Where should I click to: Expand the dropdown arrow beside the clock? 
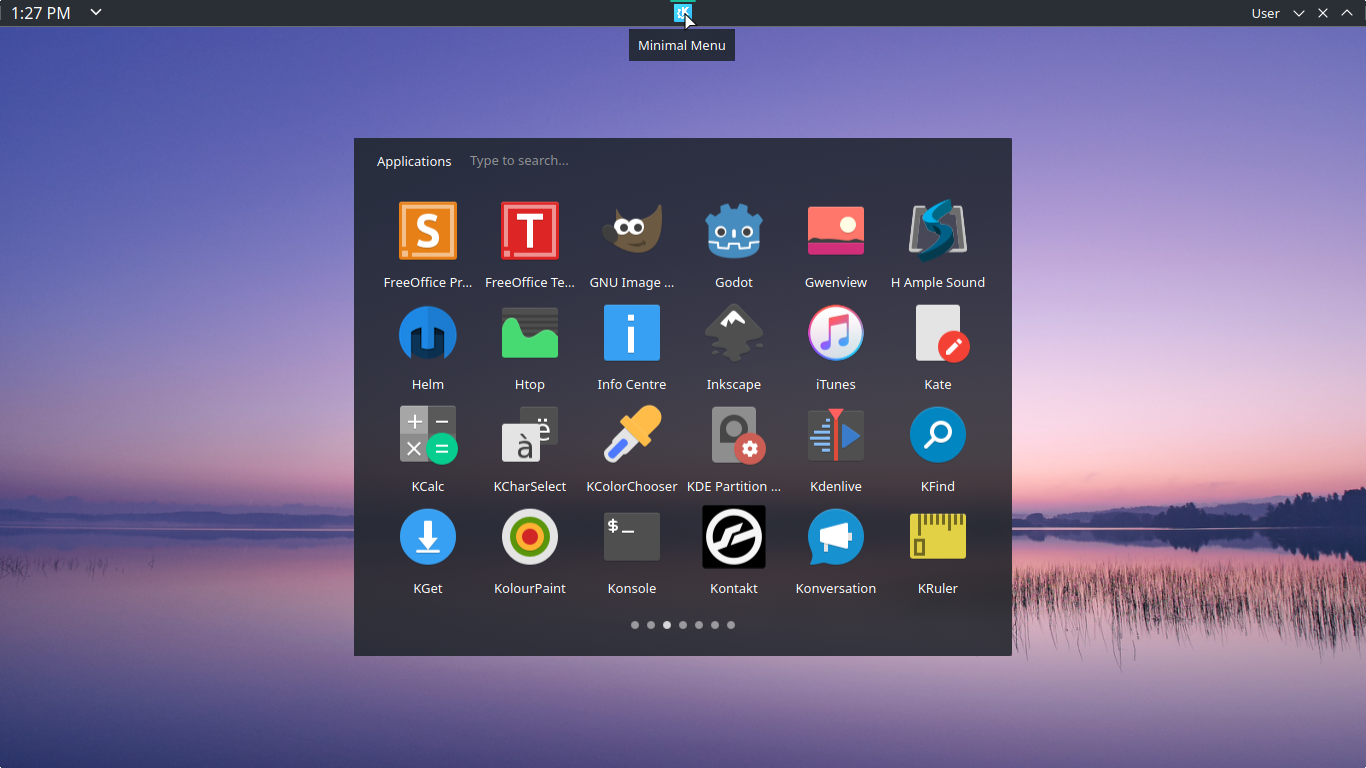96,12
